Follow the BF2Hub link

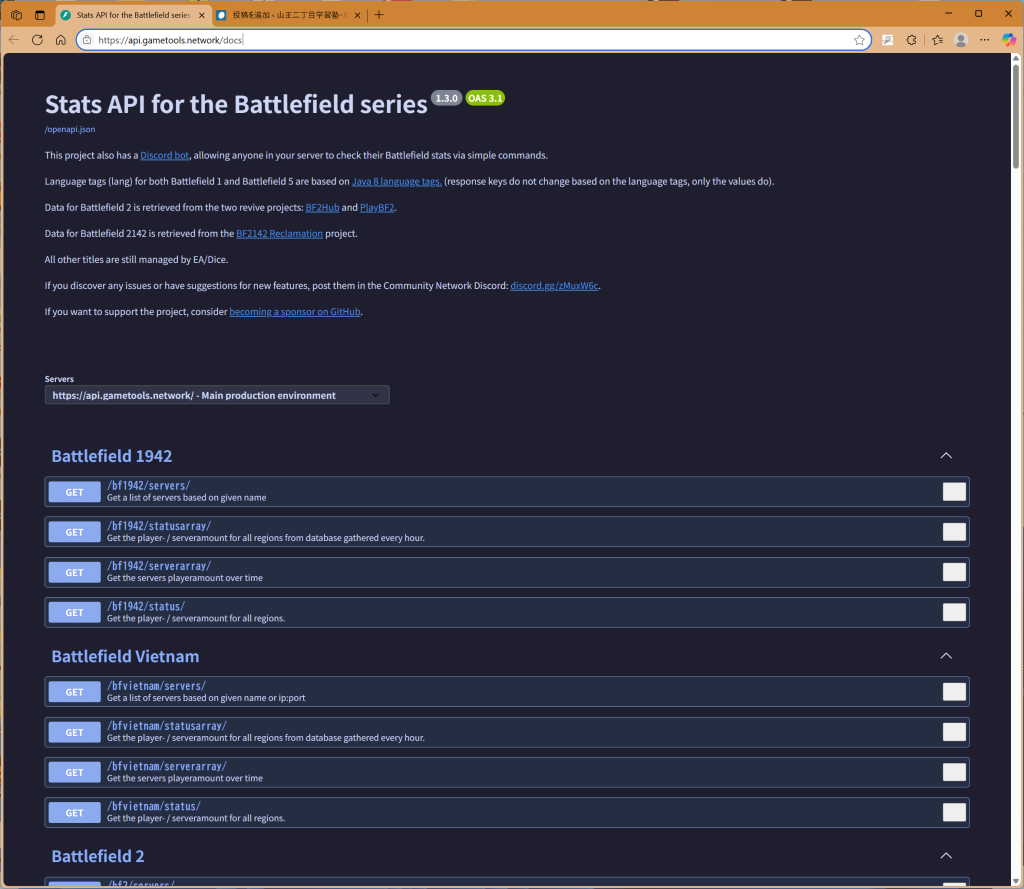pyautogui.click(x=323, y=208)
